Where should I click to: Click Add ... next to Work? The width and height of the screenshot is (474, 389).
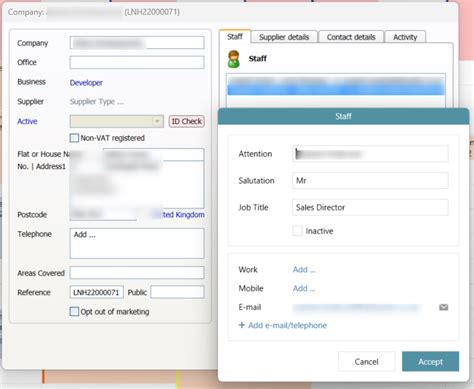[x=304, y=270]
